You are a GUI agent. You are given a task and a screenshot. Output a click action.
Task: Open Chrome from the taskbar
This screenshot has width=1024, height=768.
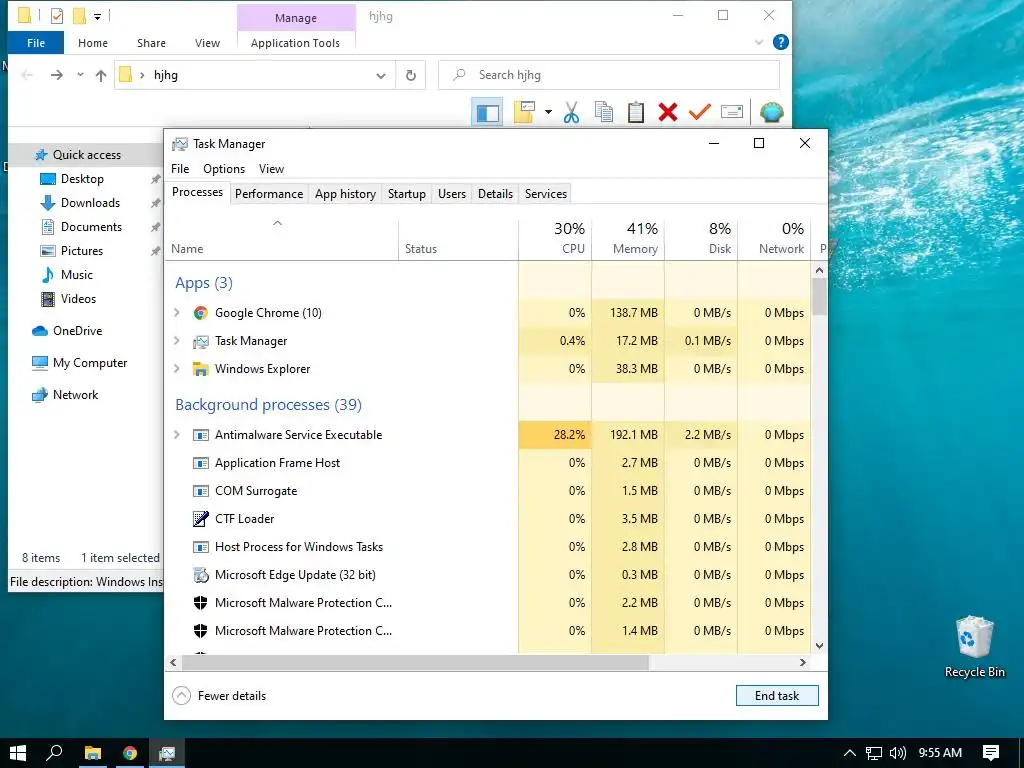[130, 753]
